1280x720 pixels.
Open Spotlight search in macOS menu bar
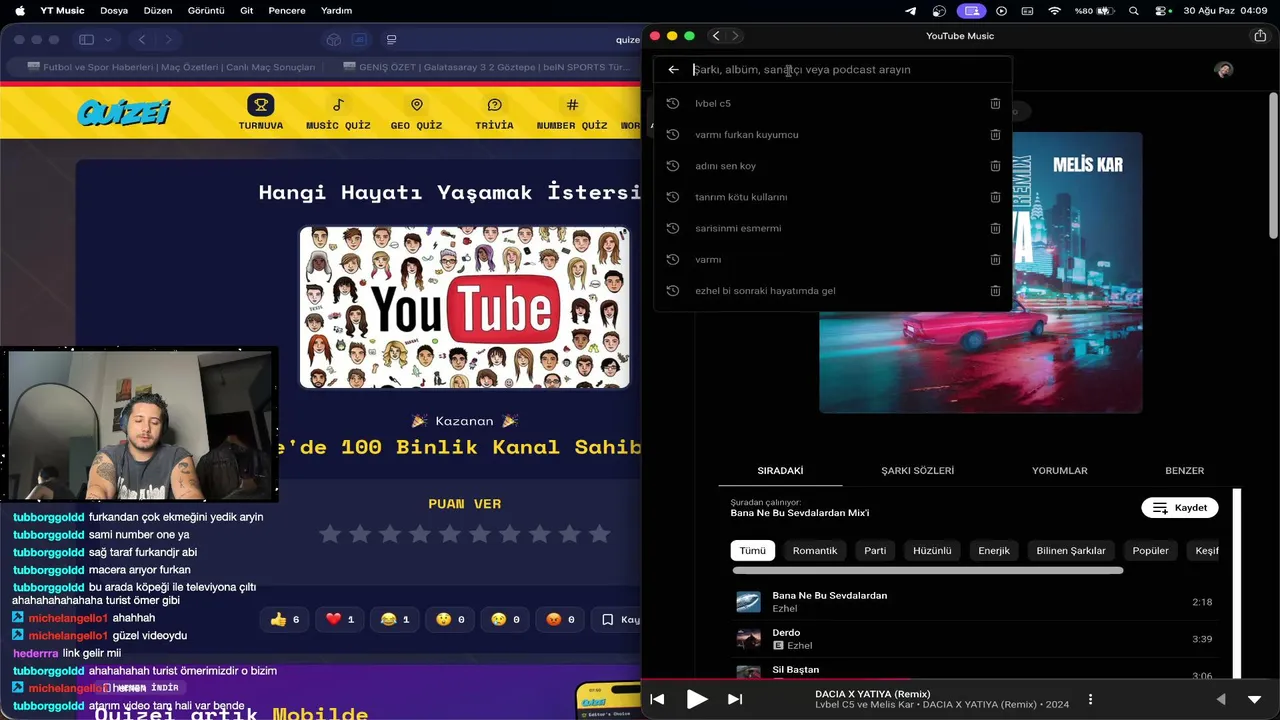pyautogui.click(x=1133, y=11)
